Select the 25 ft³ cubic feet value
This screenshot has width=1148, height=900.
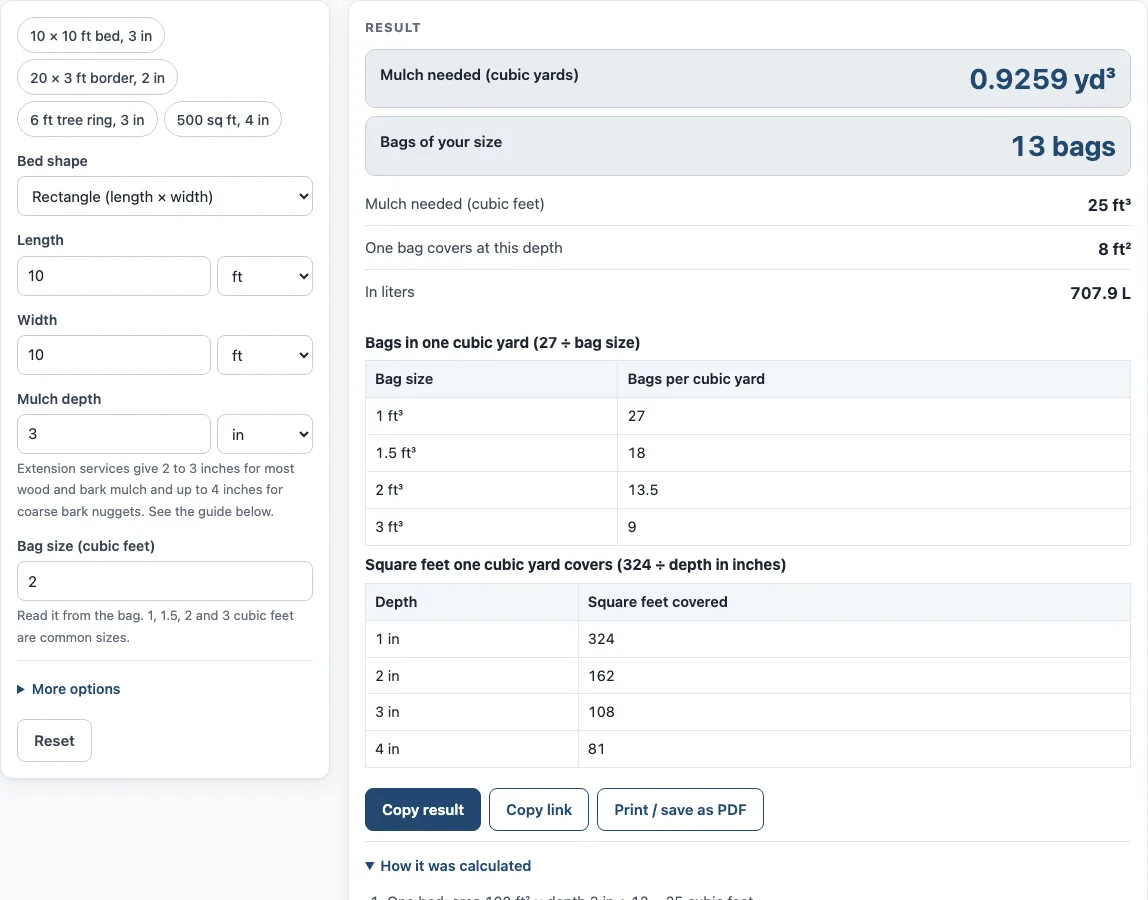pyautogui.click(x=1108, y=204)
